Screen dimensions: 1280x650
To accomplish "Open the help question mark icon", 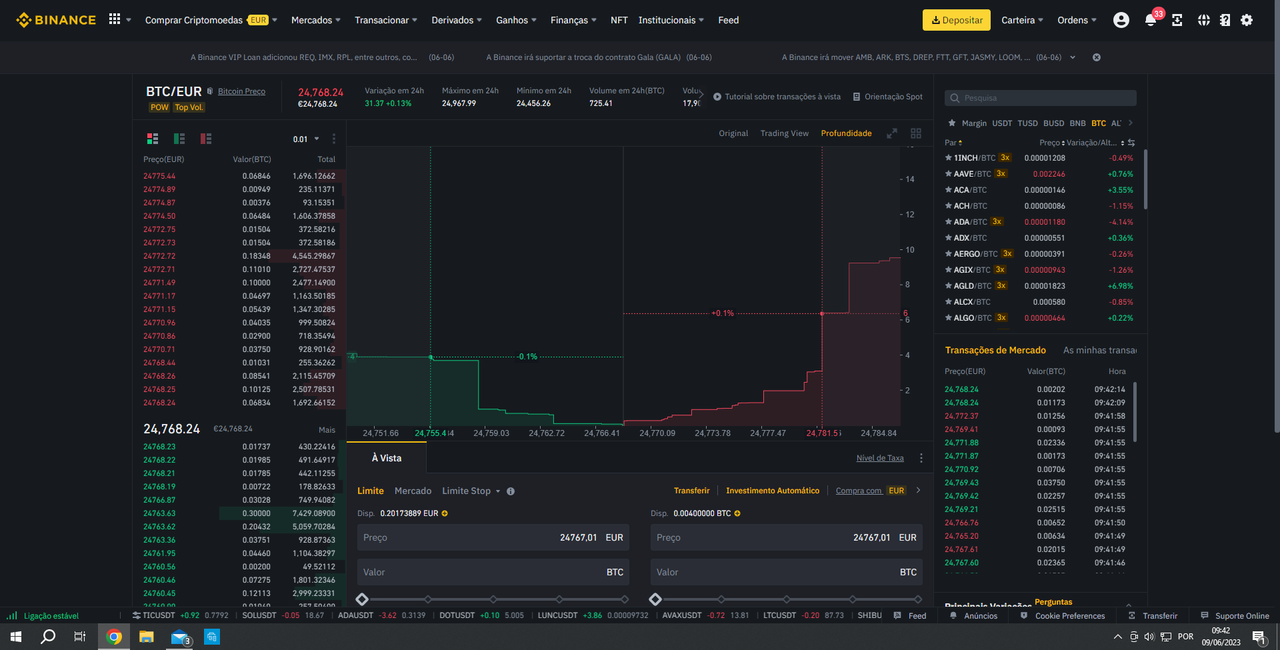I will tap(1224, 20).
